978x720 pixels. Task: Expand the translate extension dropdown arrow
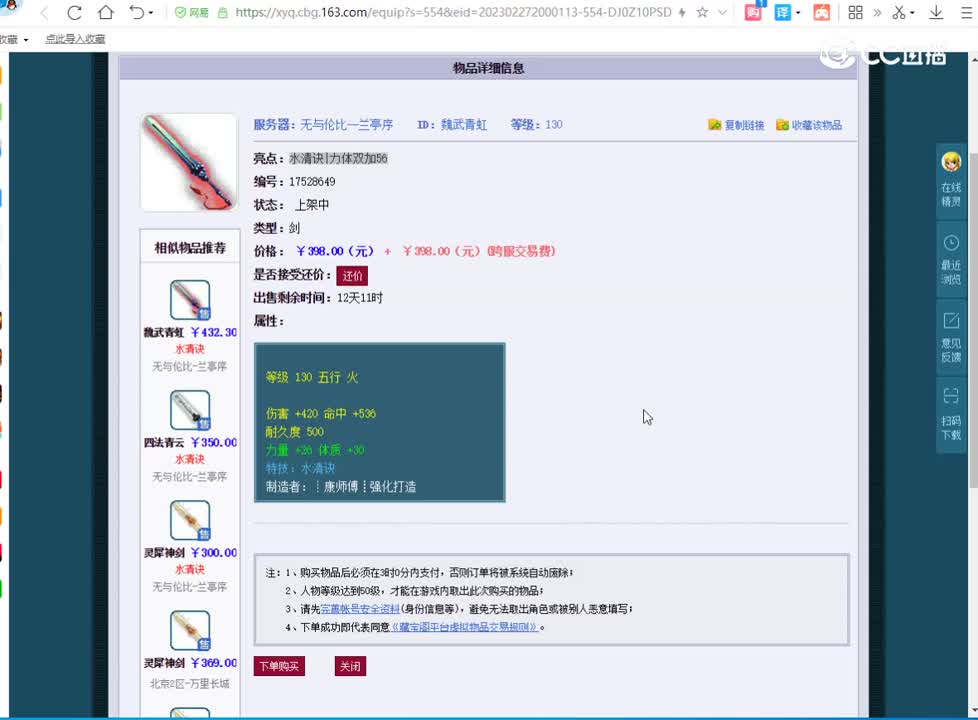tap(798, 13)
